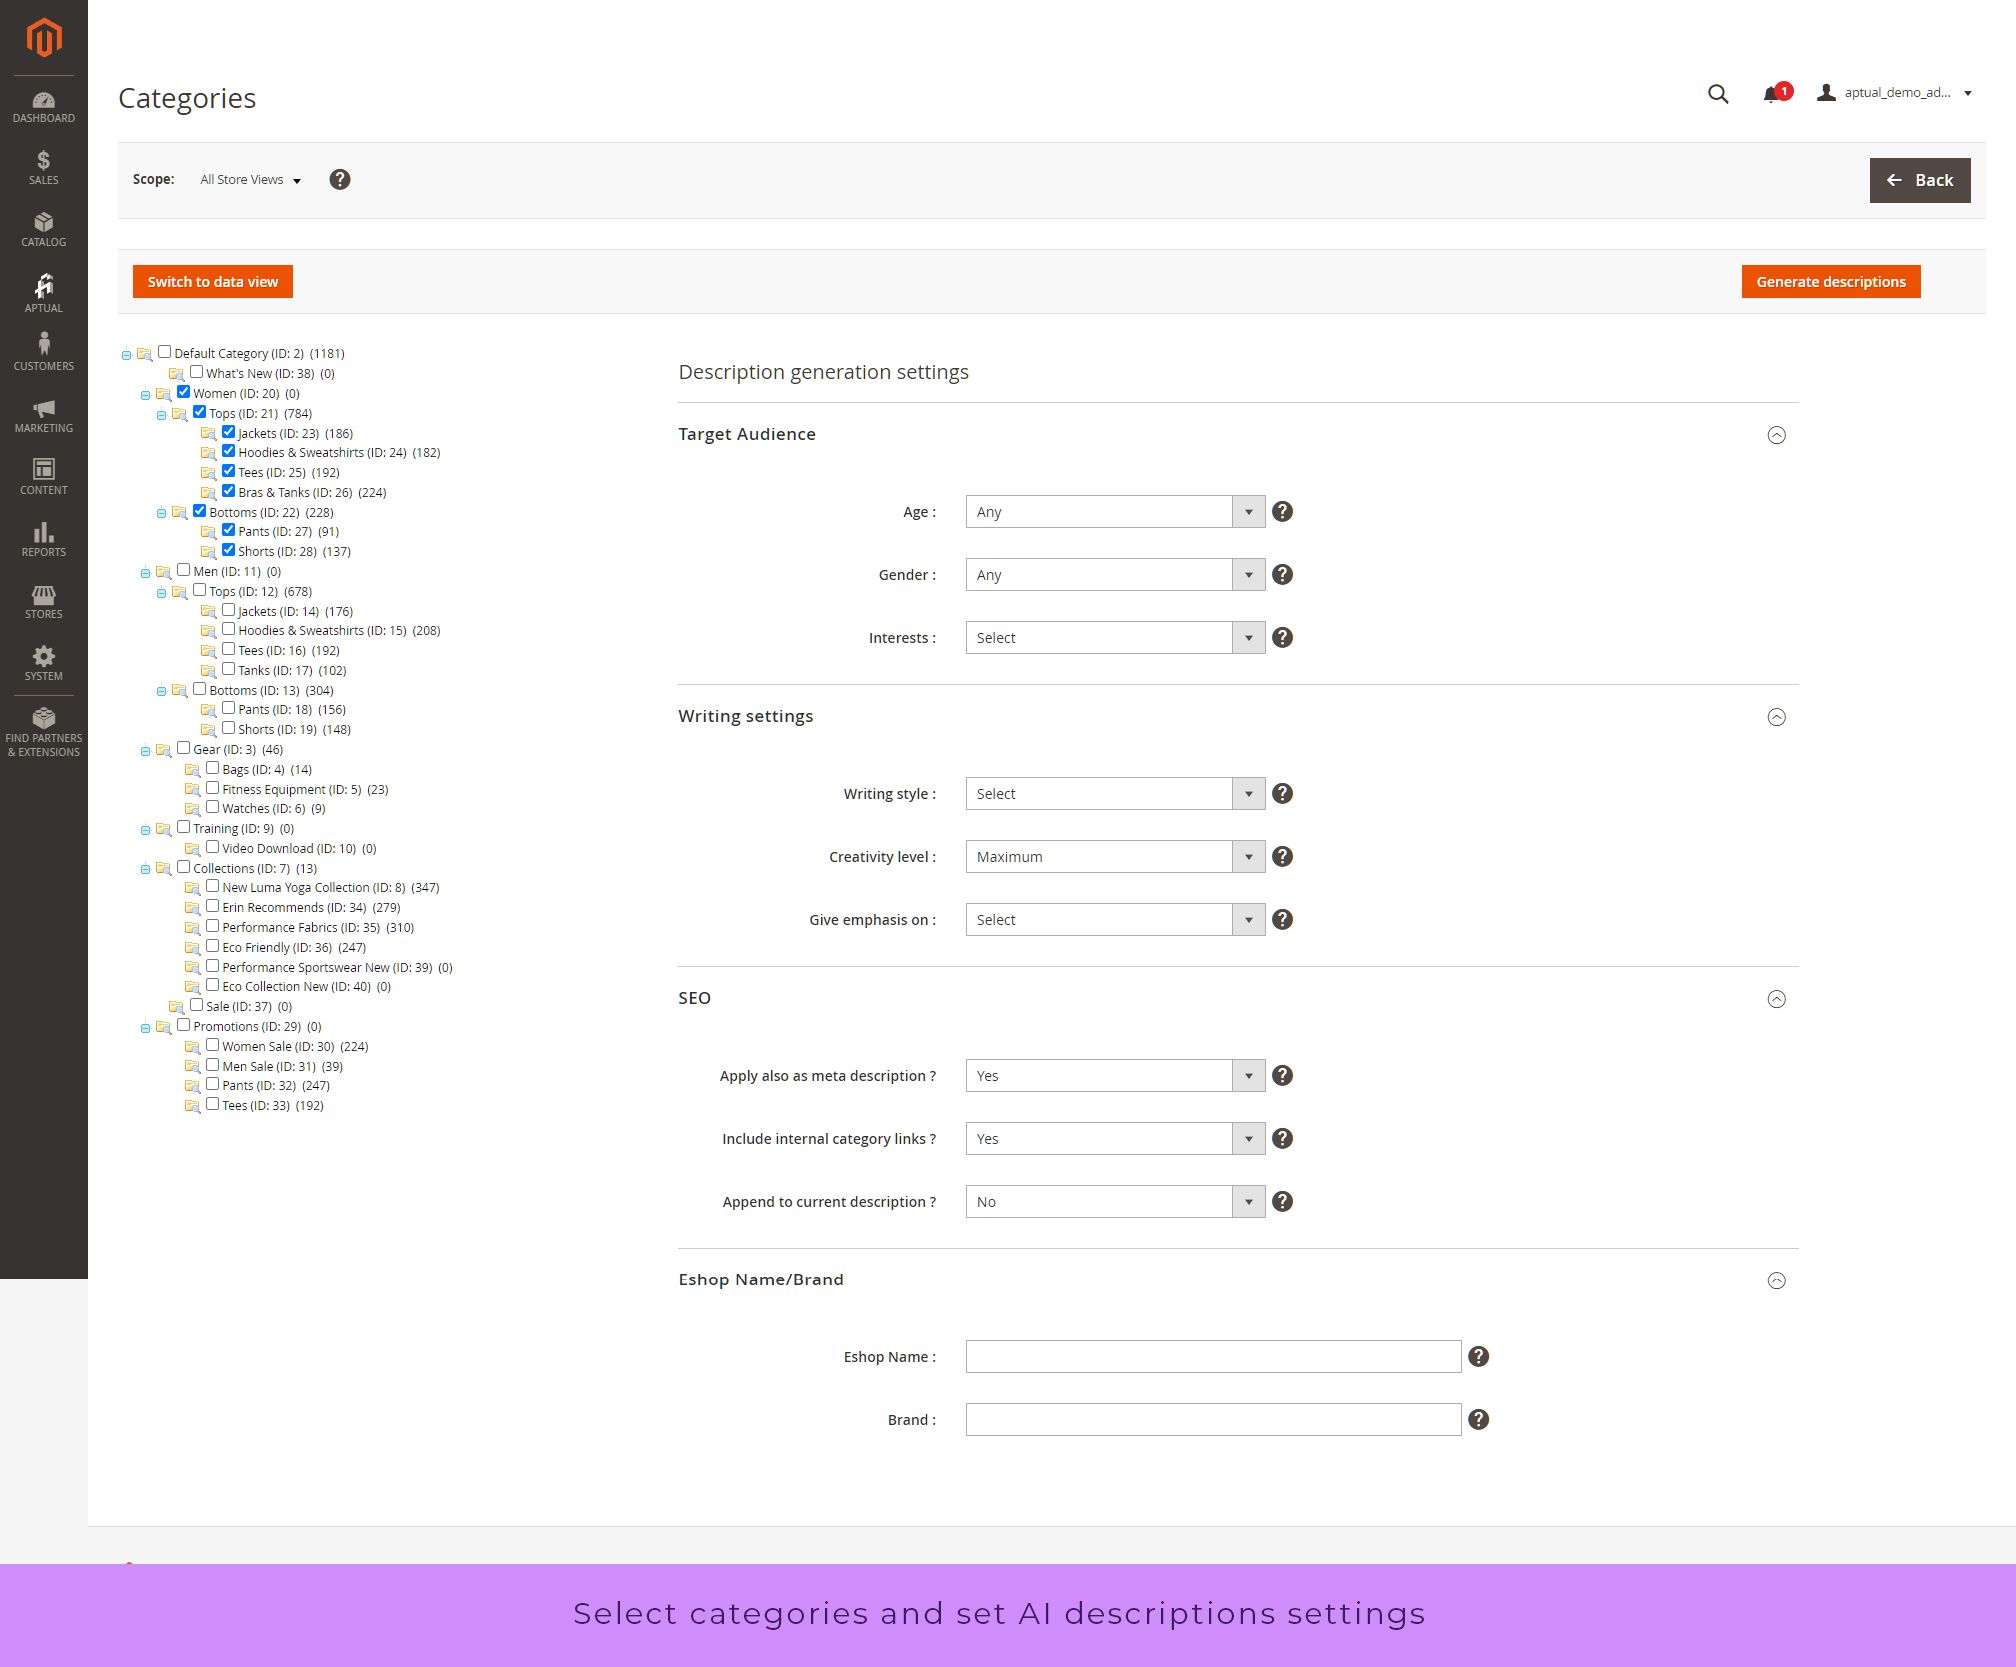Viewport: 2016px width, 1667px height.
Task: Enable Eco Friendly (ID: 36) checkbox
Action: 212,946
